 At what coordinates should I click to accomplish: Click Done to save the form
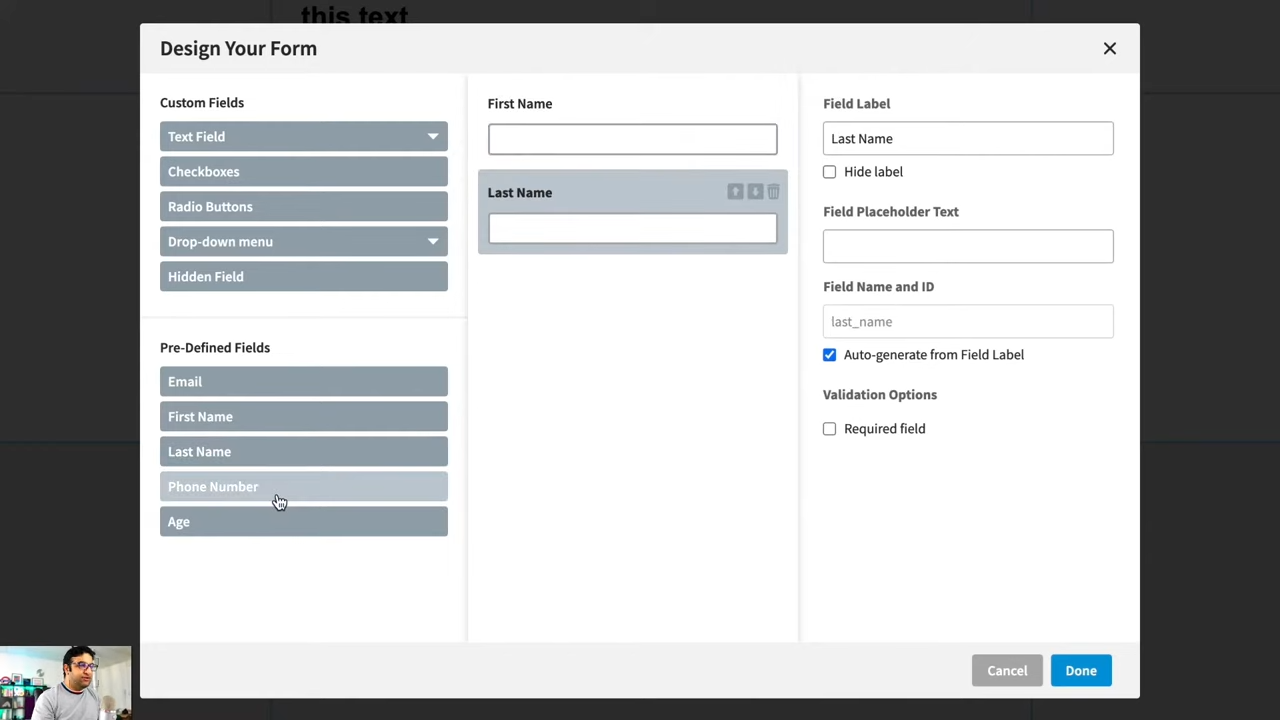pyautogui.click(x=1080, y=671)
